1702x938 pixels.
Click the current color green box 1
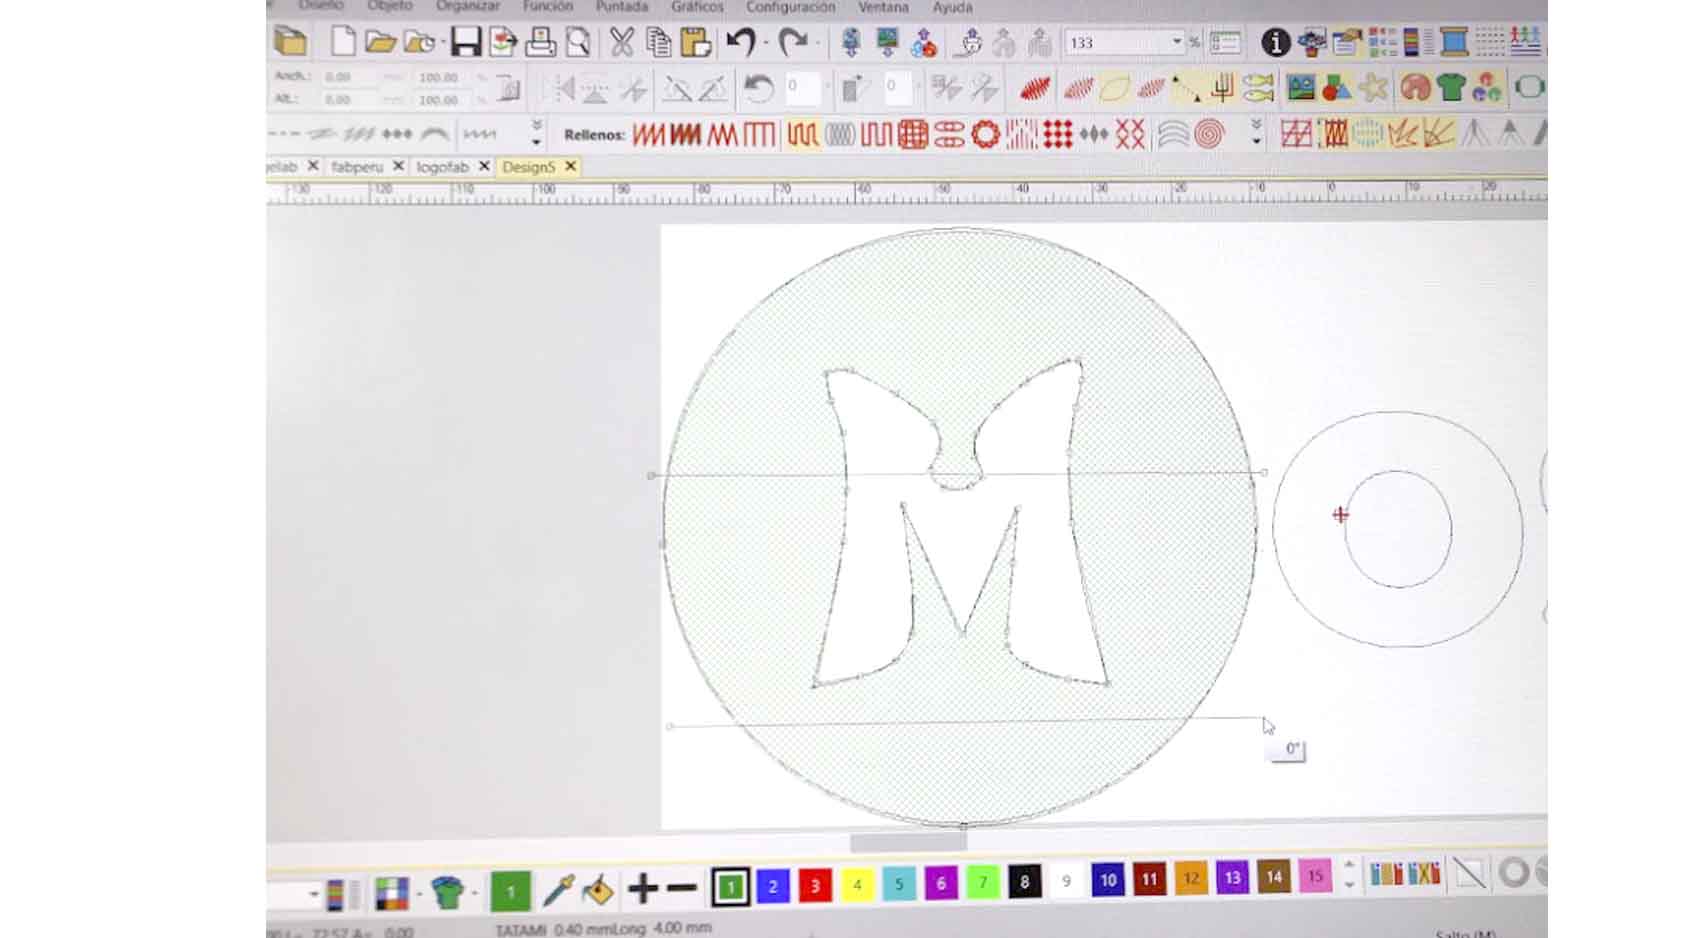[510, 891]
